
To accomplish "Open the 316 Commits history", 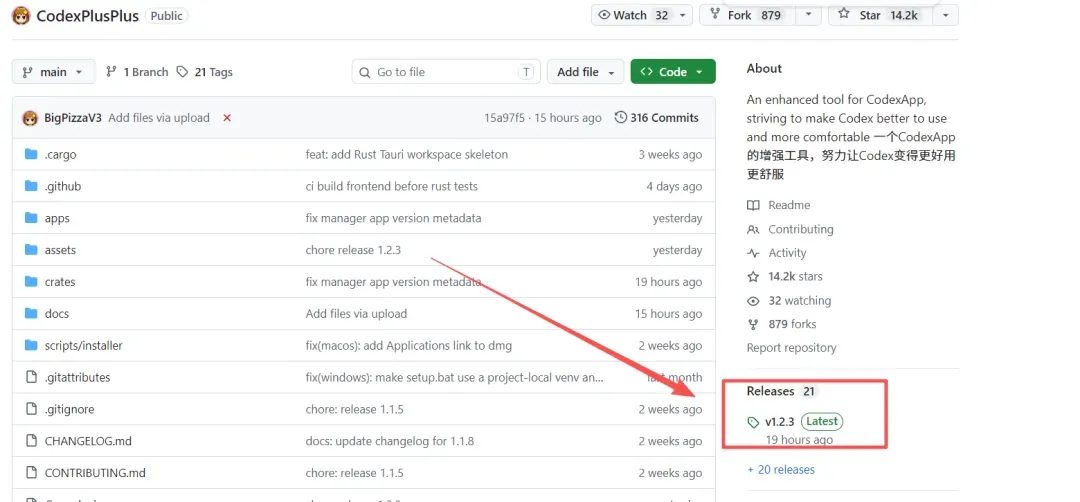I will [656, 118].
